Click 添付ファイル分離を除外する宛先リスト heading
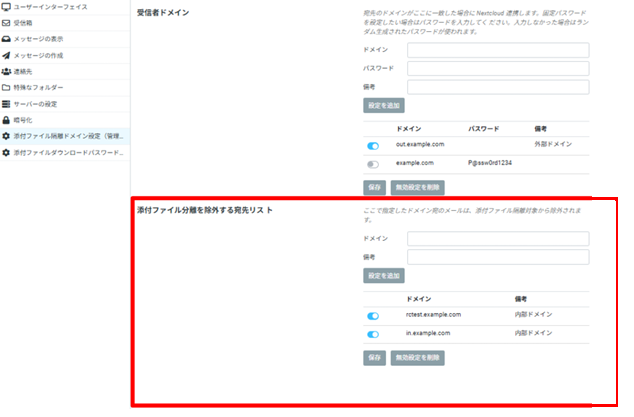This screenshot has width=634, height=417. point(205,210)
